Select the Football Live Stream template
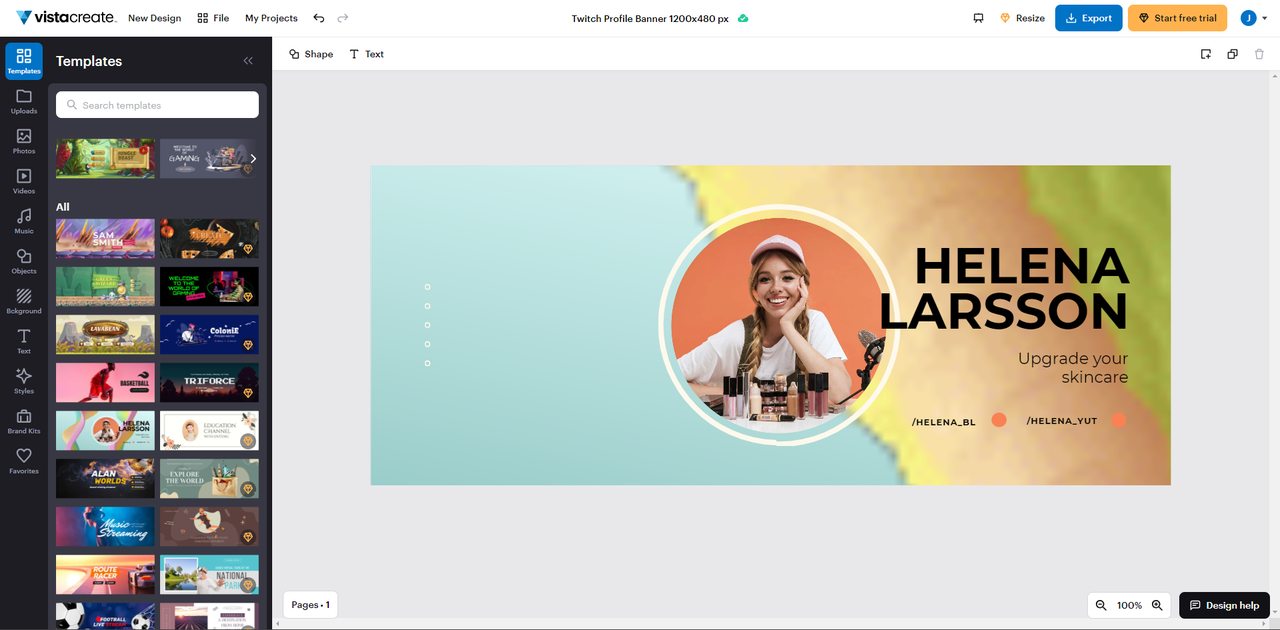Viewport: 1280px width, 630px height. click(105, 615)
